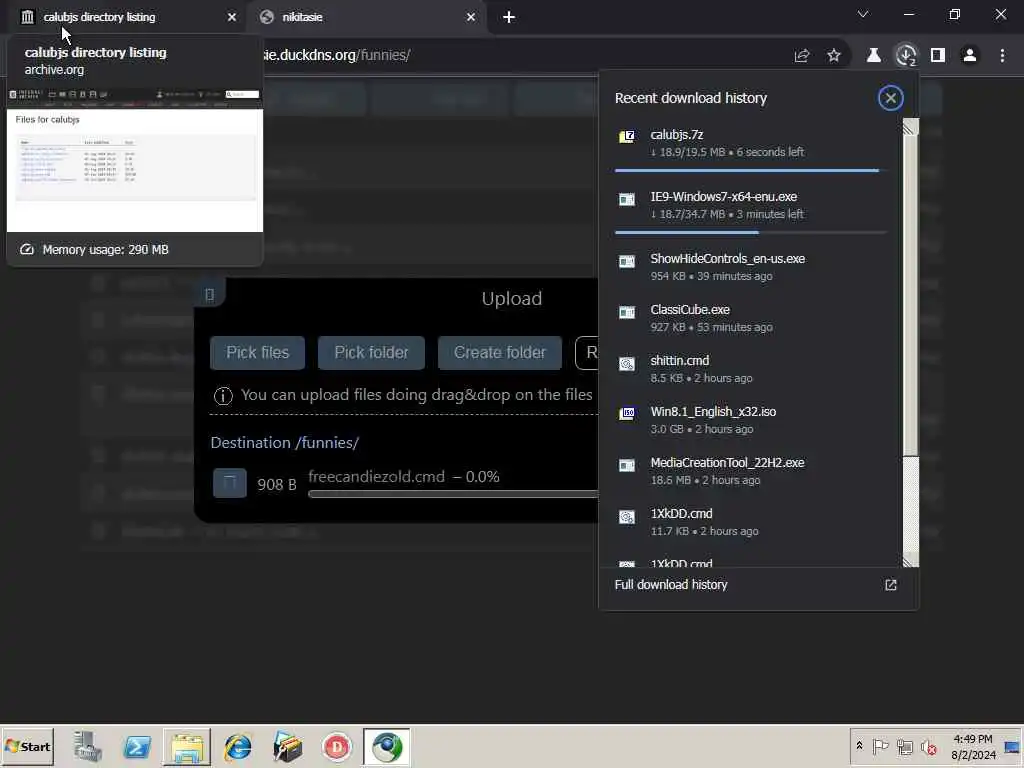Open the Chrome three-dot menu
This screenshot has width=1024, height=768.
point(1002,56)
